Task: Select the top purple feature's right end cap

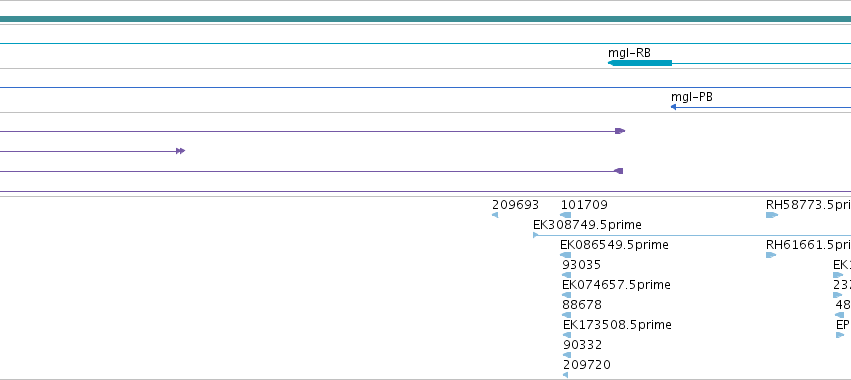Action: 620,131
